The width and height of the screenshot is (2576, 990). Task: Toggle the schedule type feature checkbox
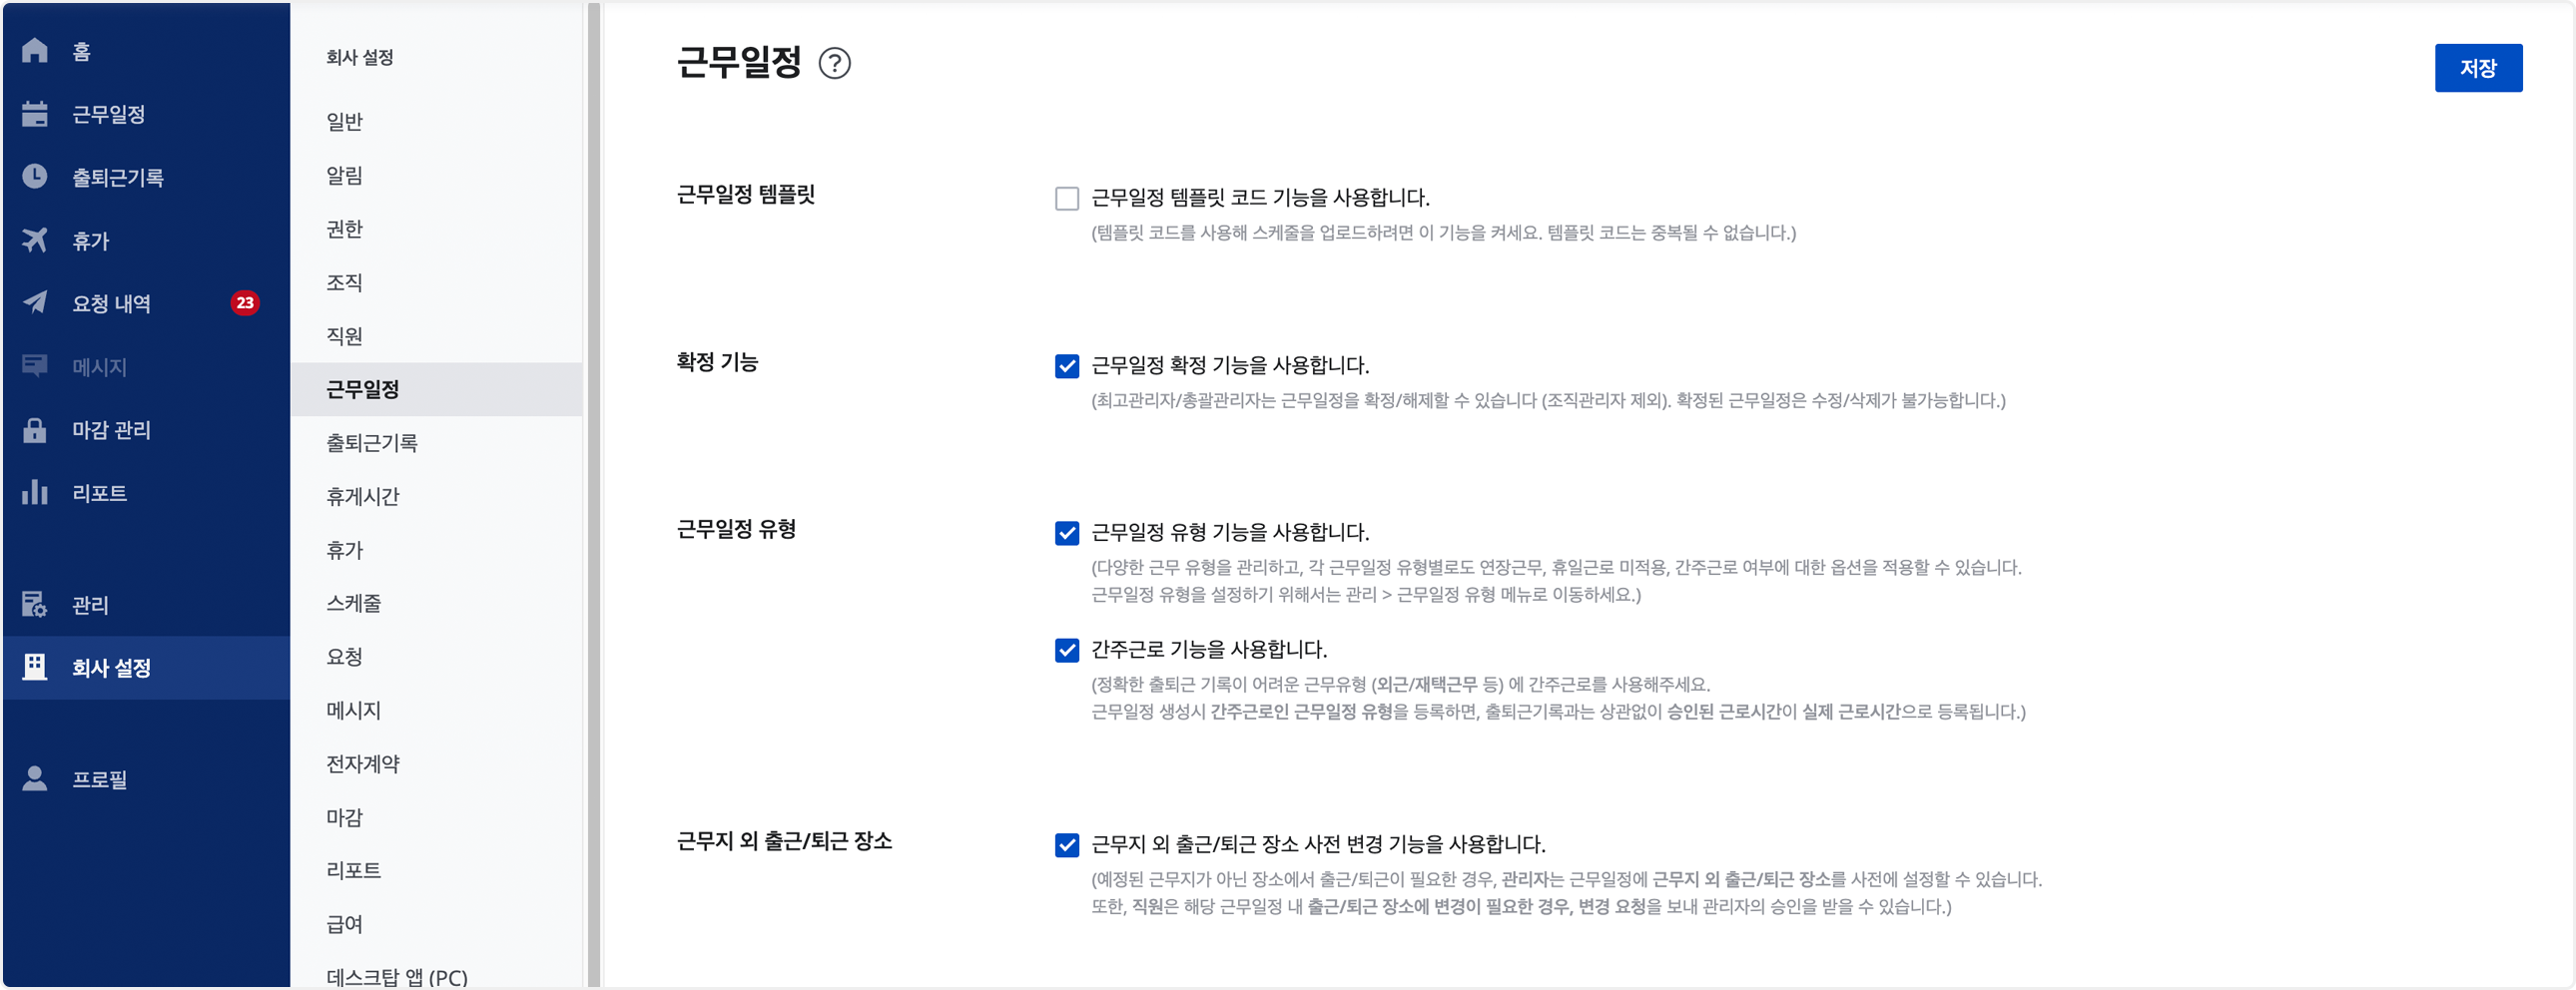click(x=1067, y=533)
